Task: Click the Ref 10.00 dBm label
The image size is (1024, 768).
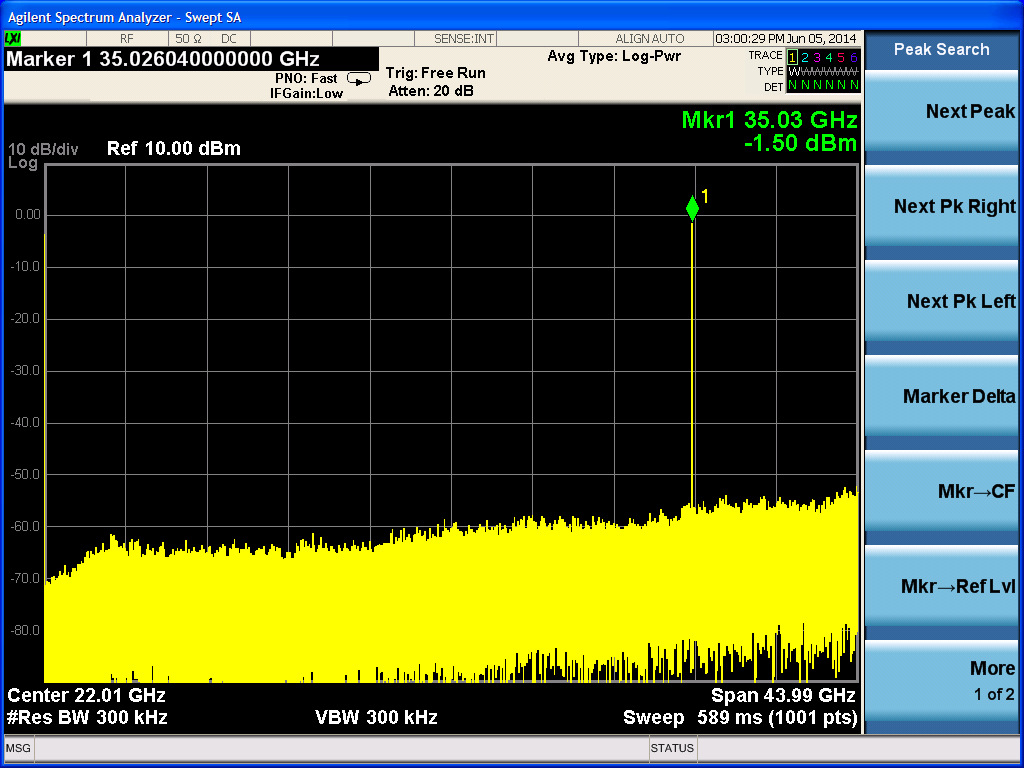Action: click(174, 149)
